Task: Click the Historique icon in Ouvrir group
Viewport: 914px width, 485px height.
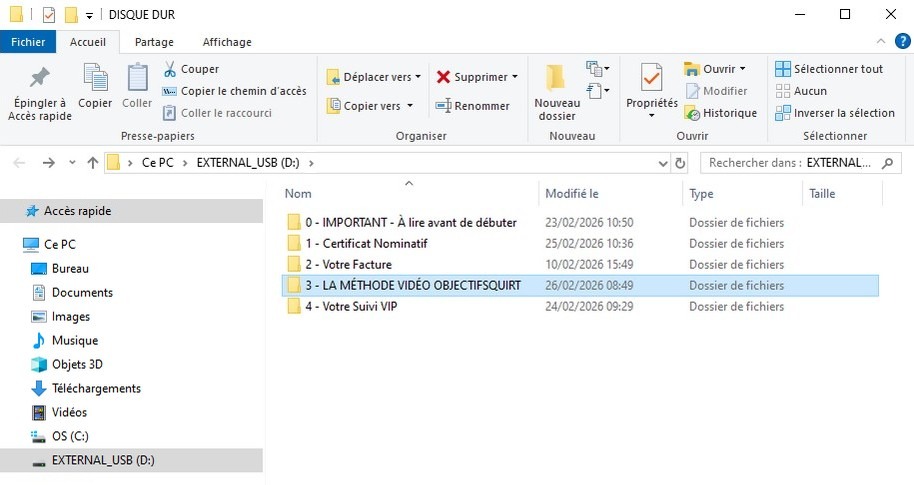Action: (x=692, y=113)
